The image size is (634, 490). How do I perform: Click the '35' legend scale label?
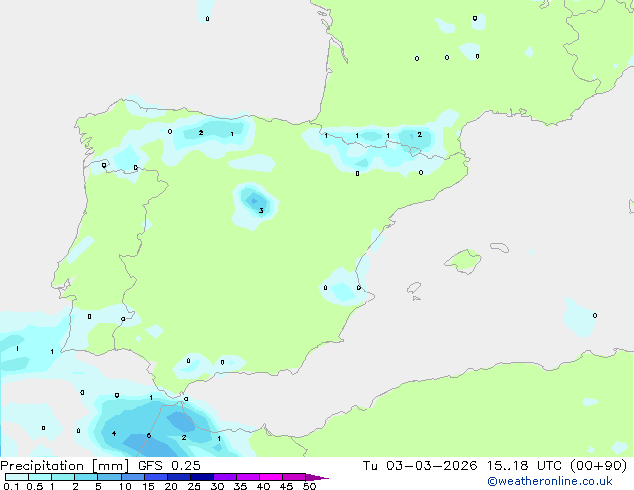click(x=240, y=486)
